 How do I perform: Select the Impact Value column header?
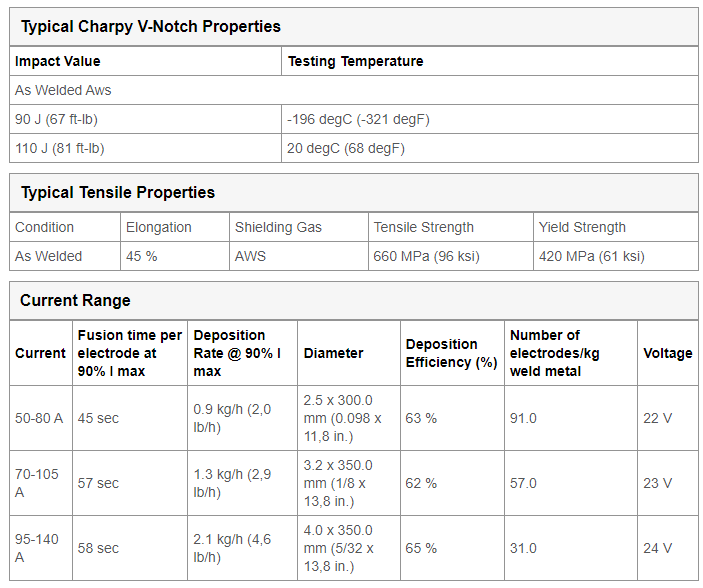click(145, 61)
